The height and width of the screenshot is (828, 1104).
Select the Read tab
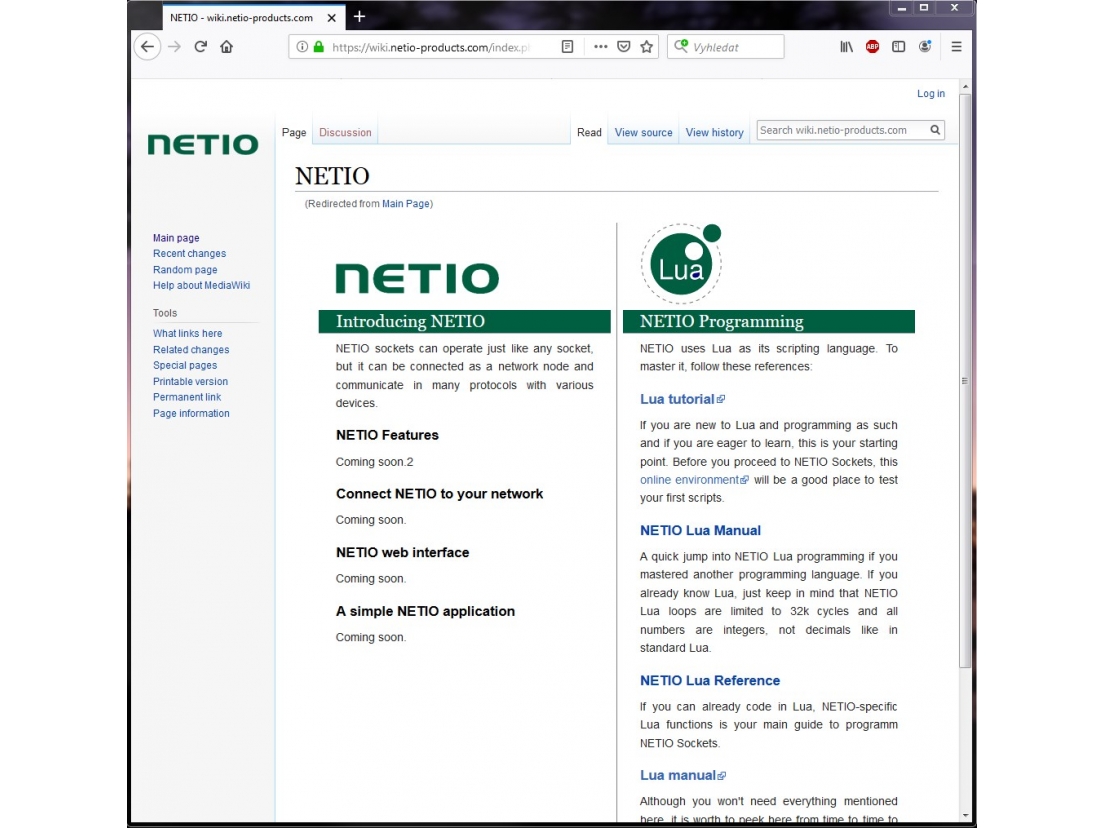pos(589,132)
